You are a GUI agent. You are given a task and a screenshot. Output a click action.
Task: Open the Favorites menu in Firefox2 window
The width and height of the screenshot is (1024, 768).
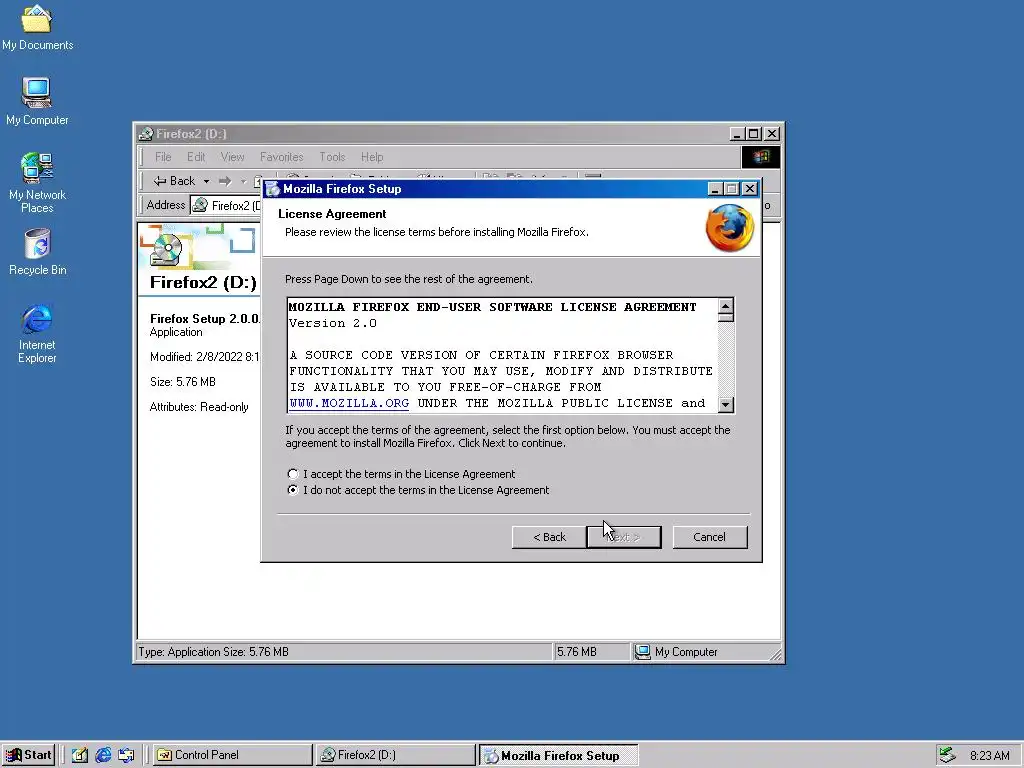281,157
